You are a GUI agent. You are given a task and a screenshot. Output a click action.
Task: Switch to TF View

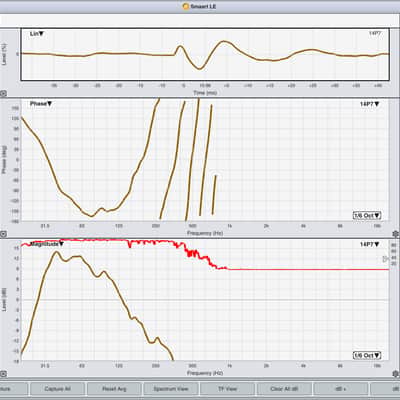point(227,389)
